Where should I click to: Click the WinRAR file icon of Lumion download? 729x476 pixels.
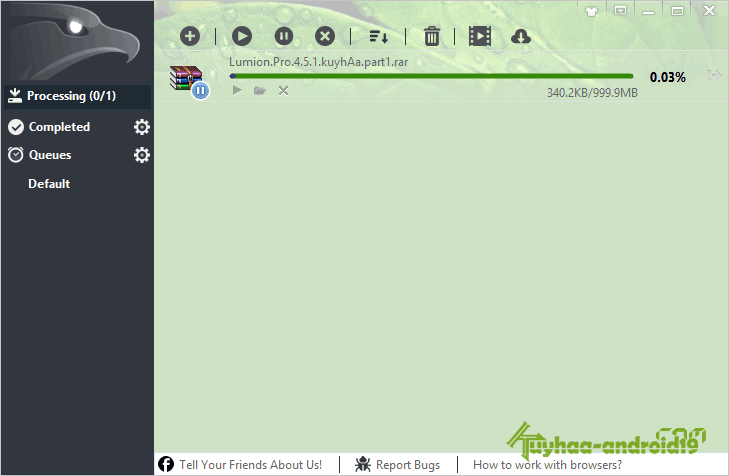pos(185,77)
